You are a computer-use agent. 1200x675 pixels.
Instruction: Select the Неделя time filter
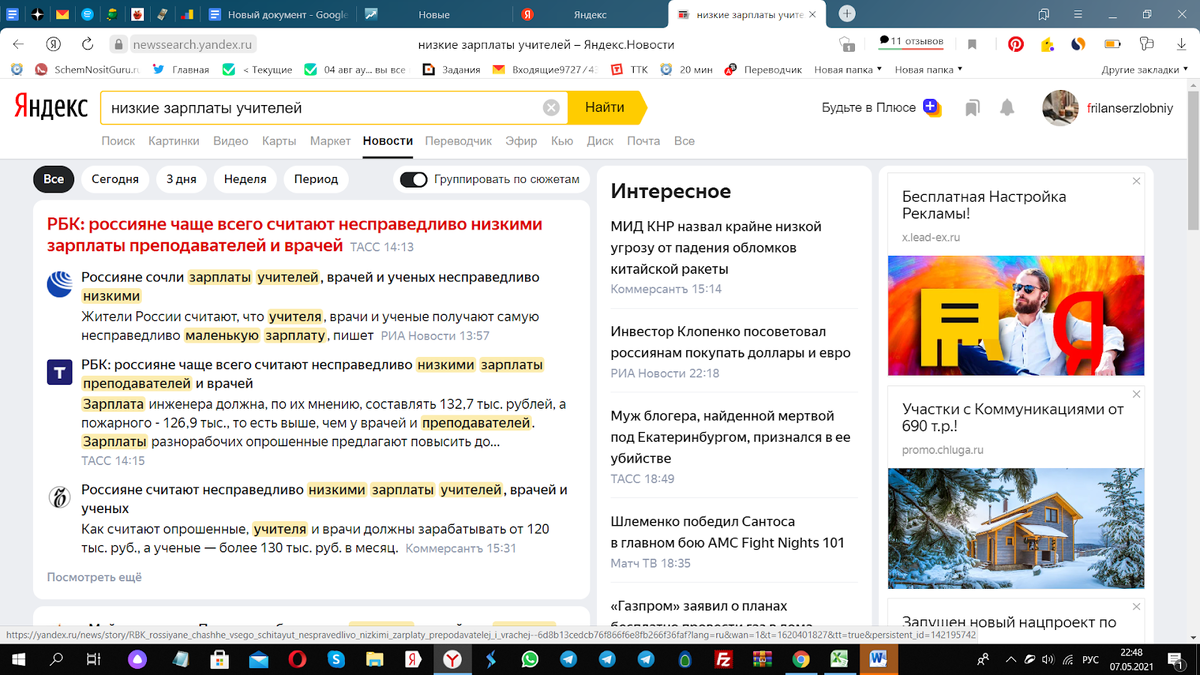245,179
